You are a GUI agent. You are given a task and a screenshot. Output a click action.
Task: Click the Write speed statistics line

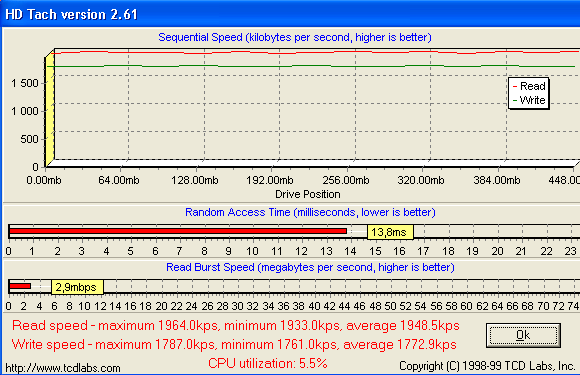click(234, 345)
